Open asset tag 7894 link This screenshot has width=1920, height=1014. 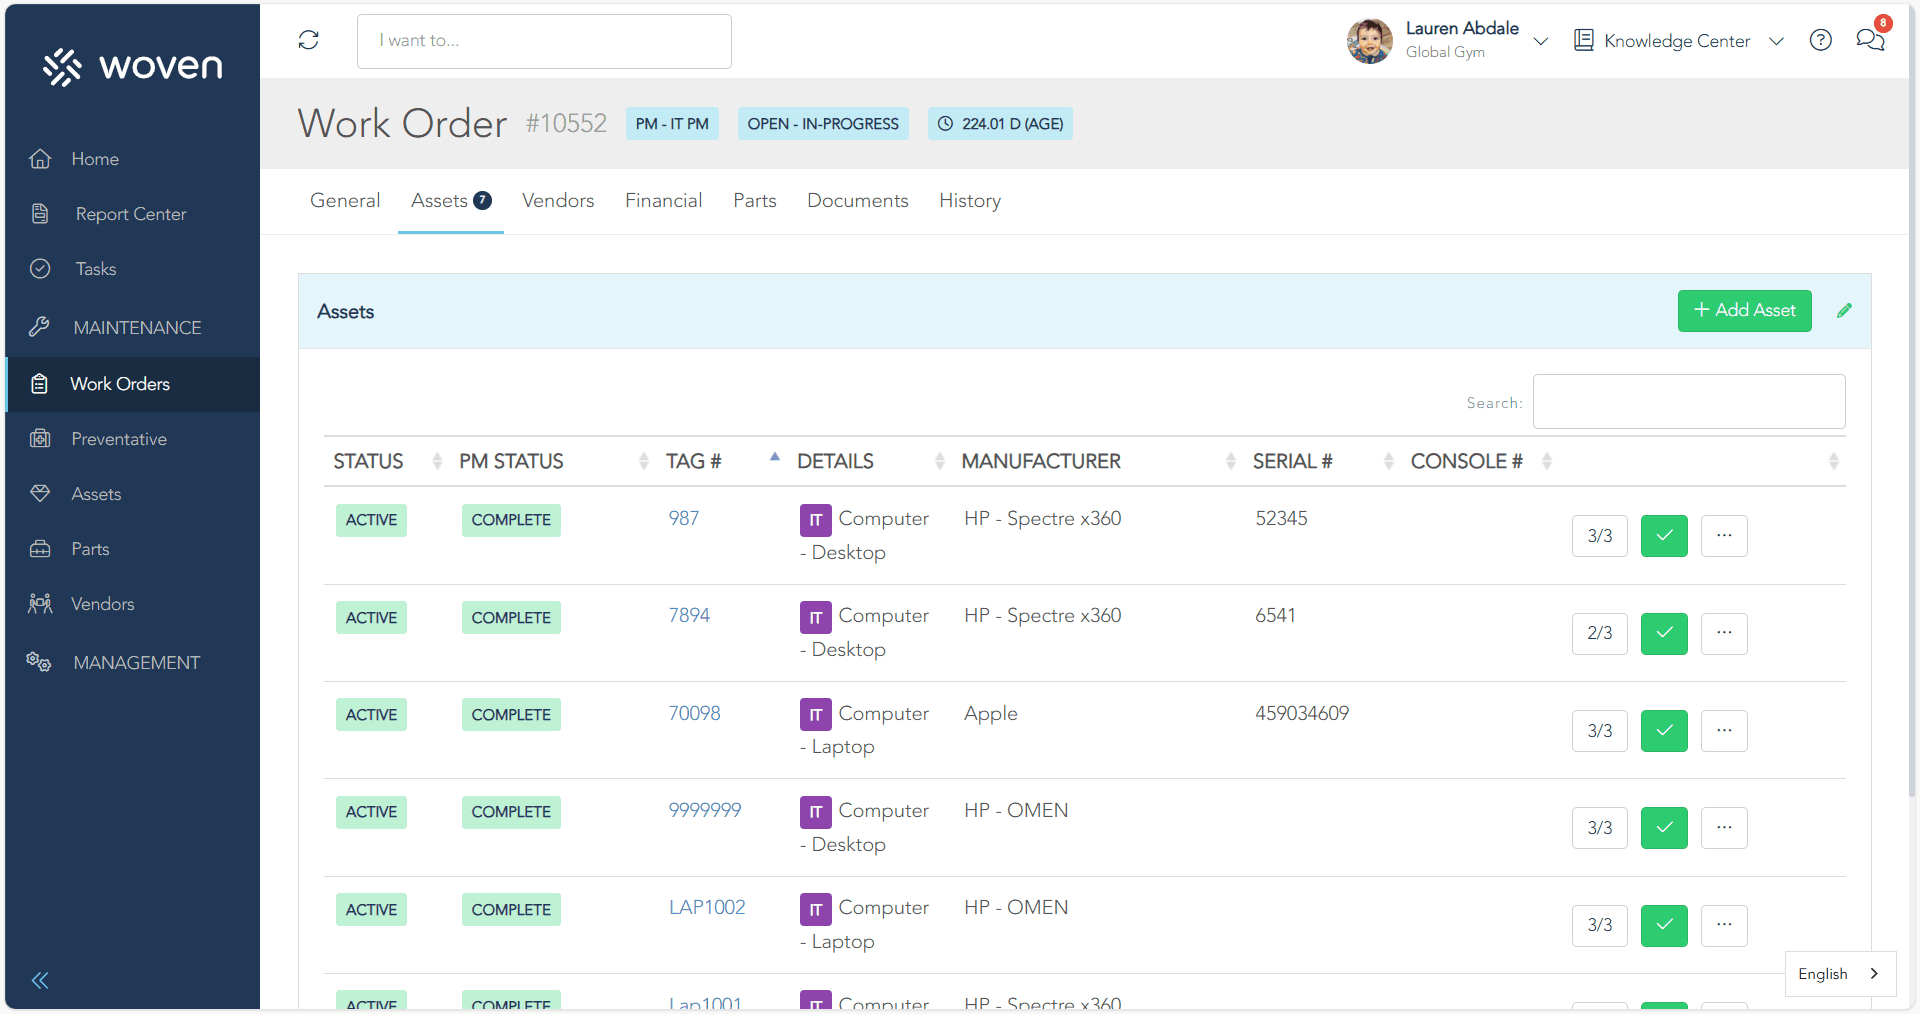tap(689, 616)
